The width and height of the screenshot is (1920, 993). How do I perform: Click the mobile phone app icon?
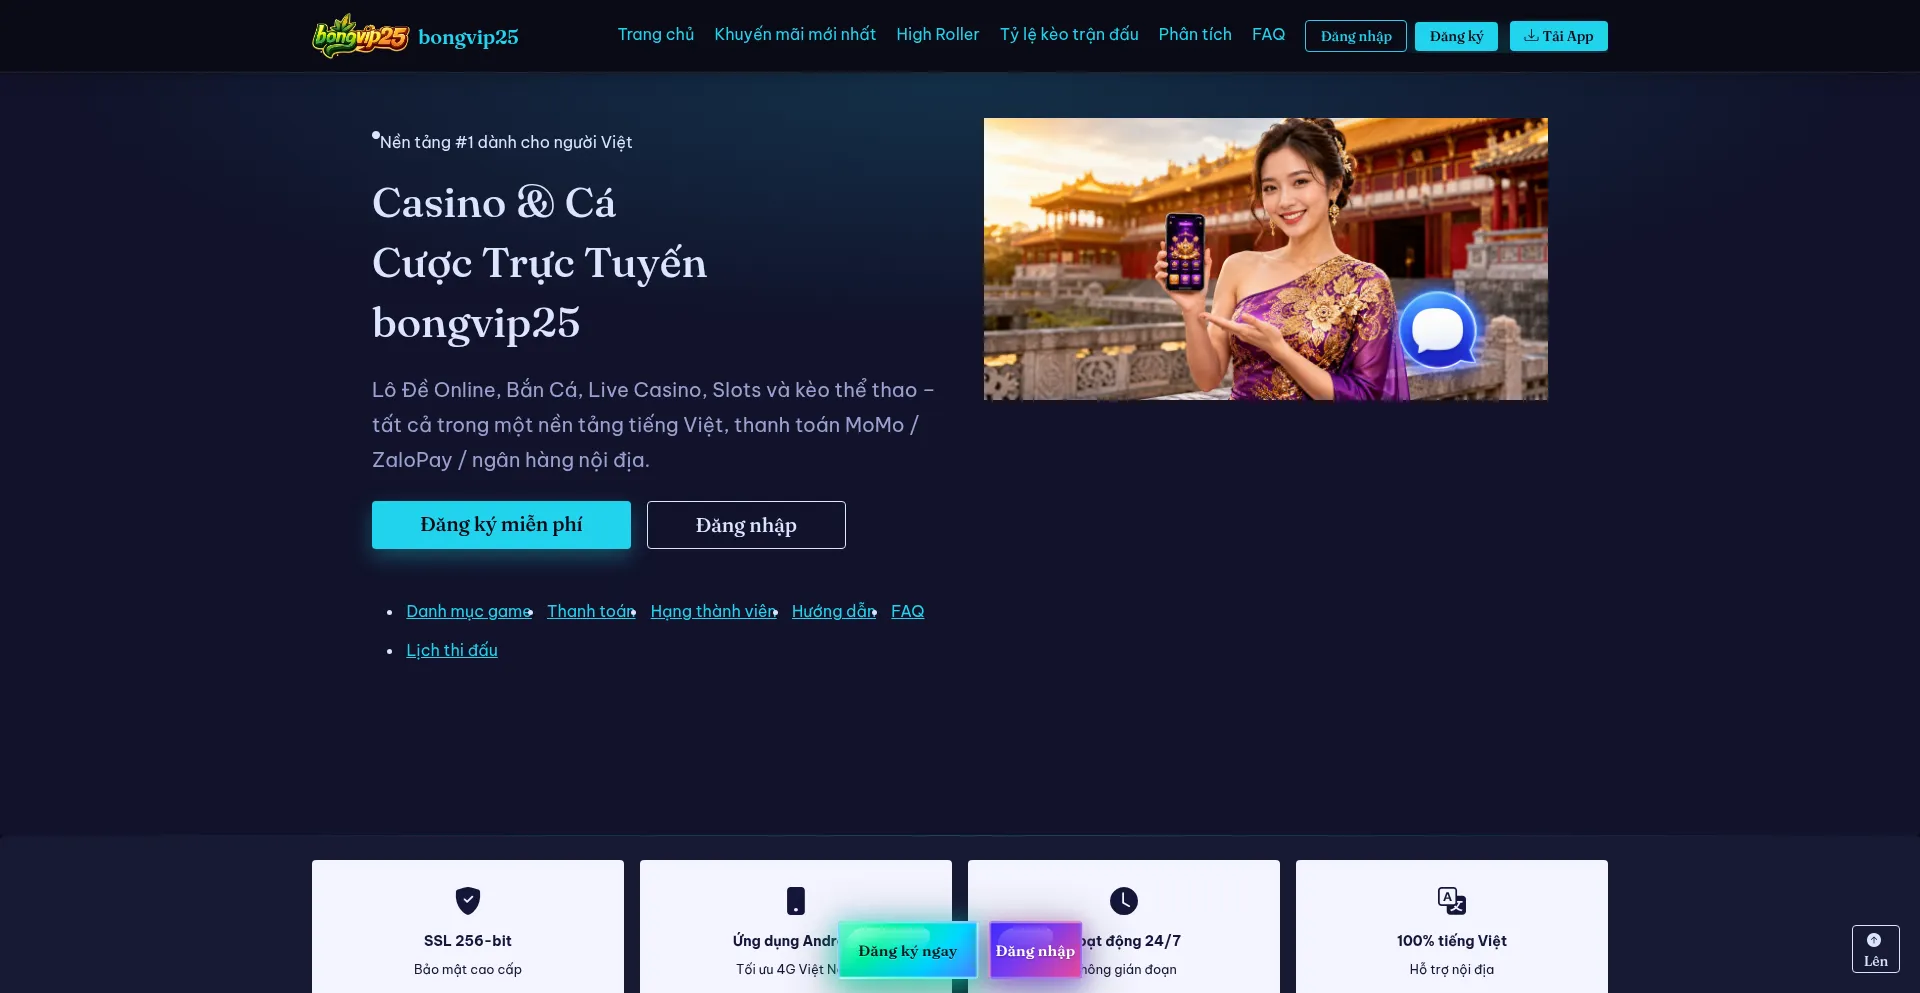[x=796, y=900]
